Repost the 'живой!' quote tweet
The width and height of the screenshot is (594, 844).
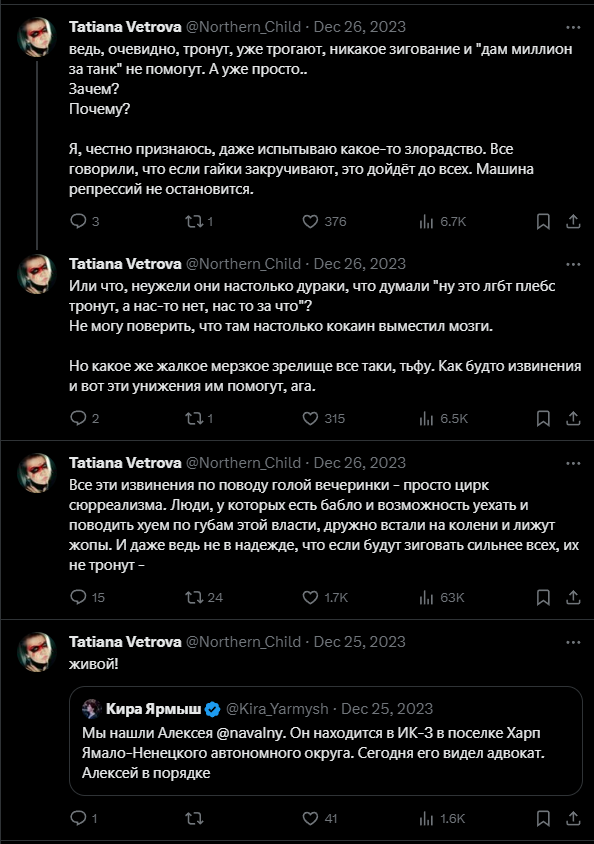pos(194,818)
